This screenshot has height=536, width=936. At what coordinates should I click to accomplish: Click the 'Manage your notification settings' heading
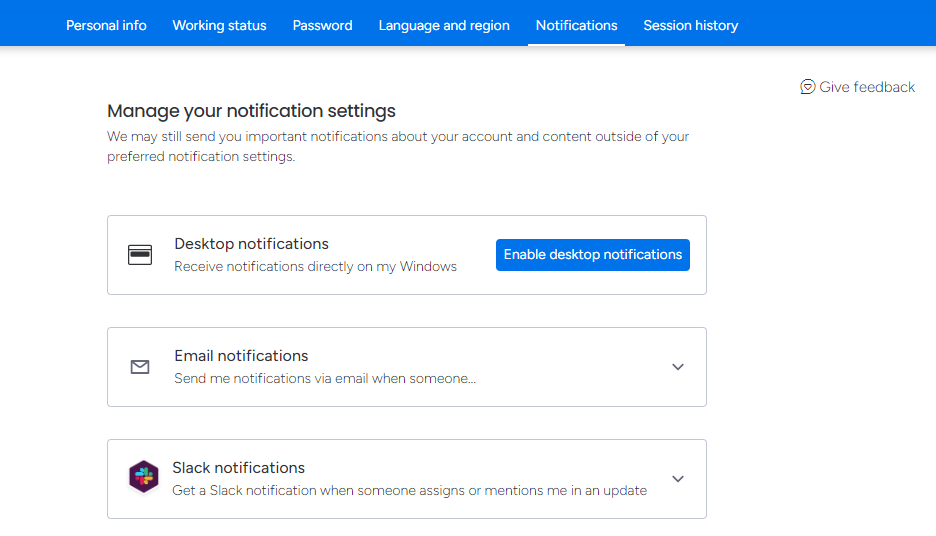click(251, 111)
